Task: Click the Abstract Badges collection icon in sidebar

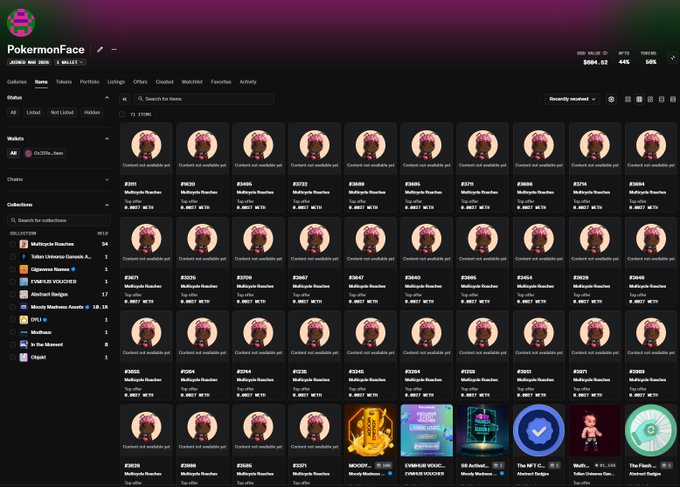Action: (24, 294)
